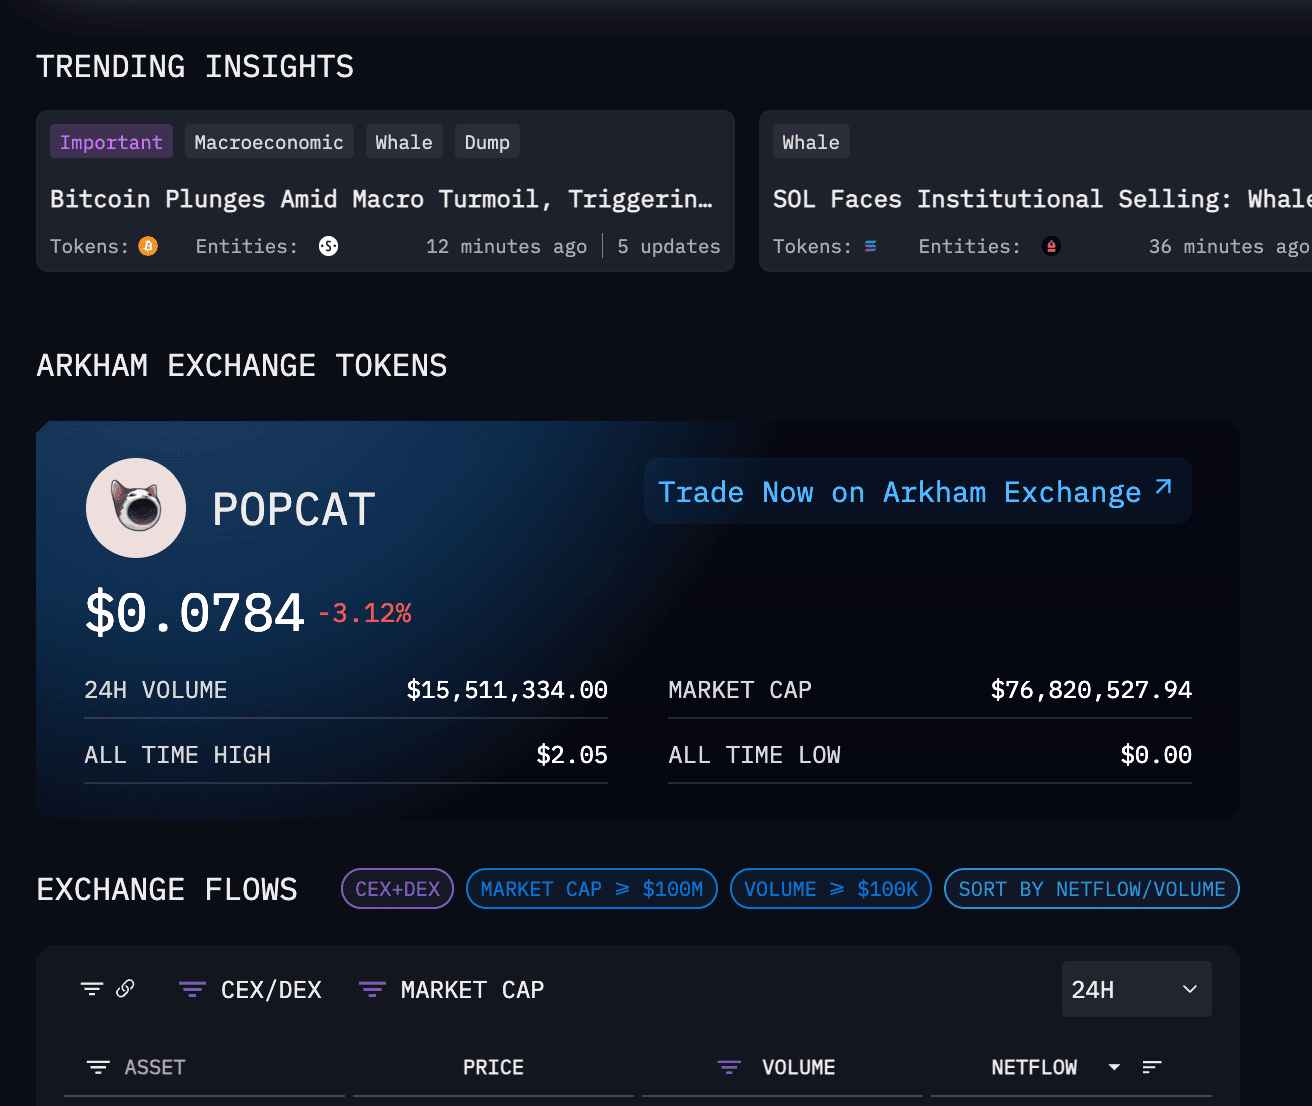Screen dimensions: 1312x1106
Task: Click the 24H volume value $15,511,334.00
Action: (507, 690)
